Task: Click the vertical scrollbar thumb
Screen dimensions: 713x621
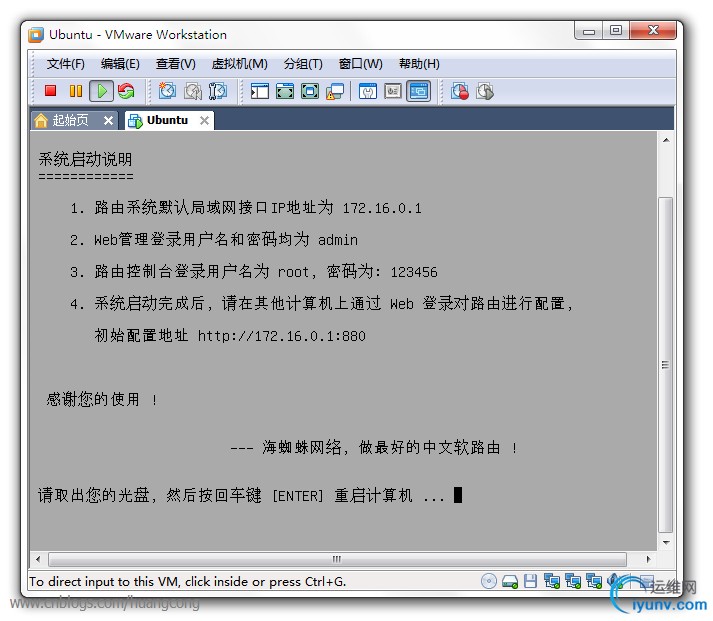Action: coord(666,365)
